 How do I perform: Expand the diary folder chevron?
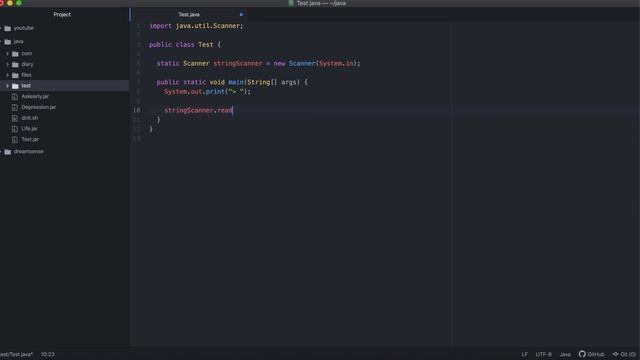[7, 64]
